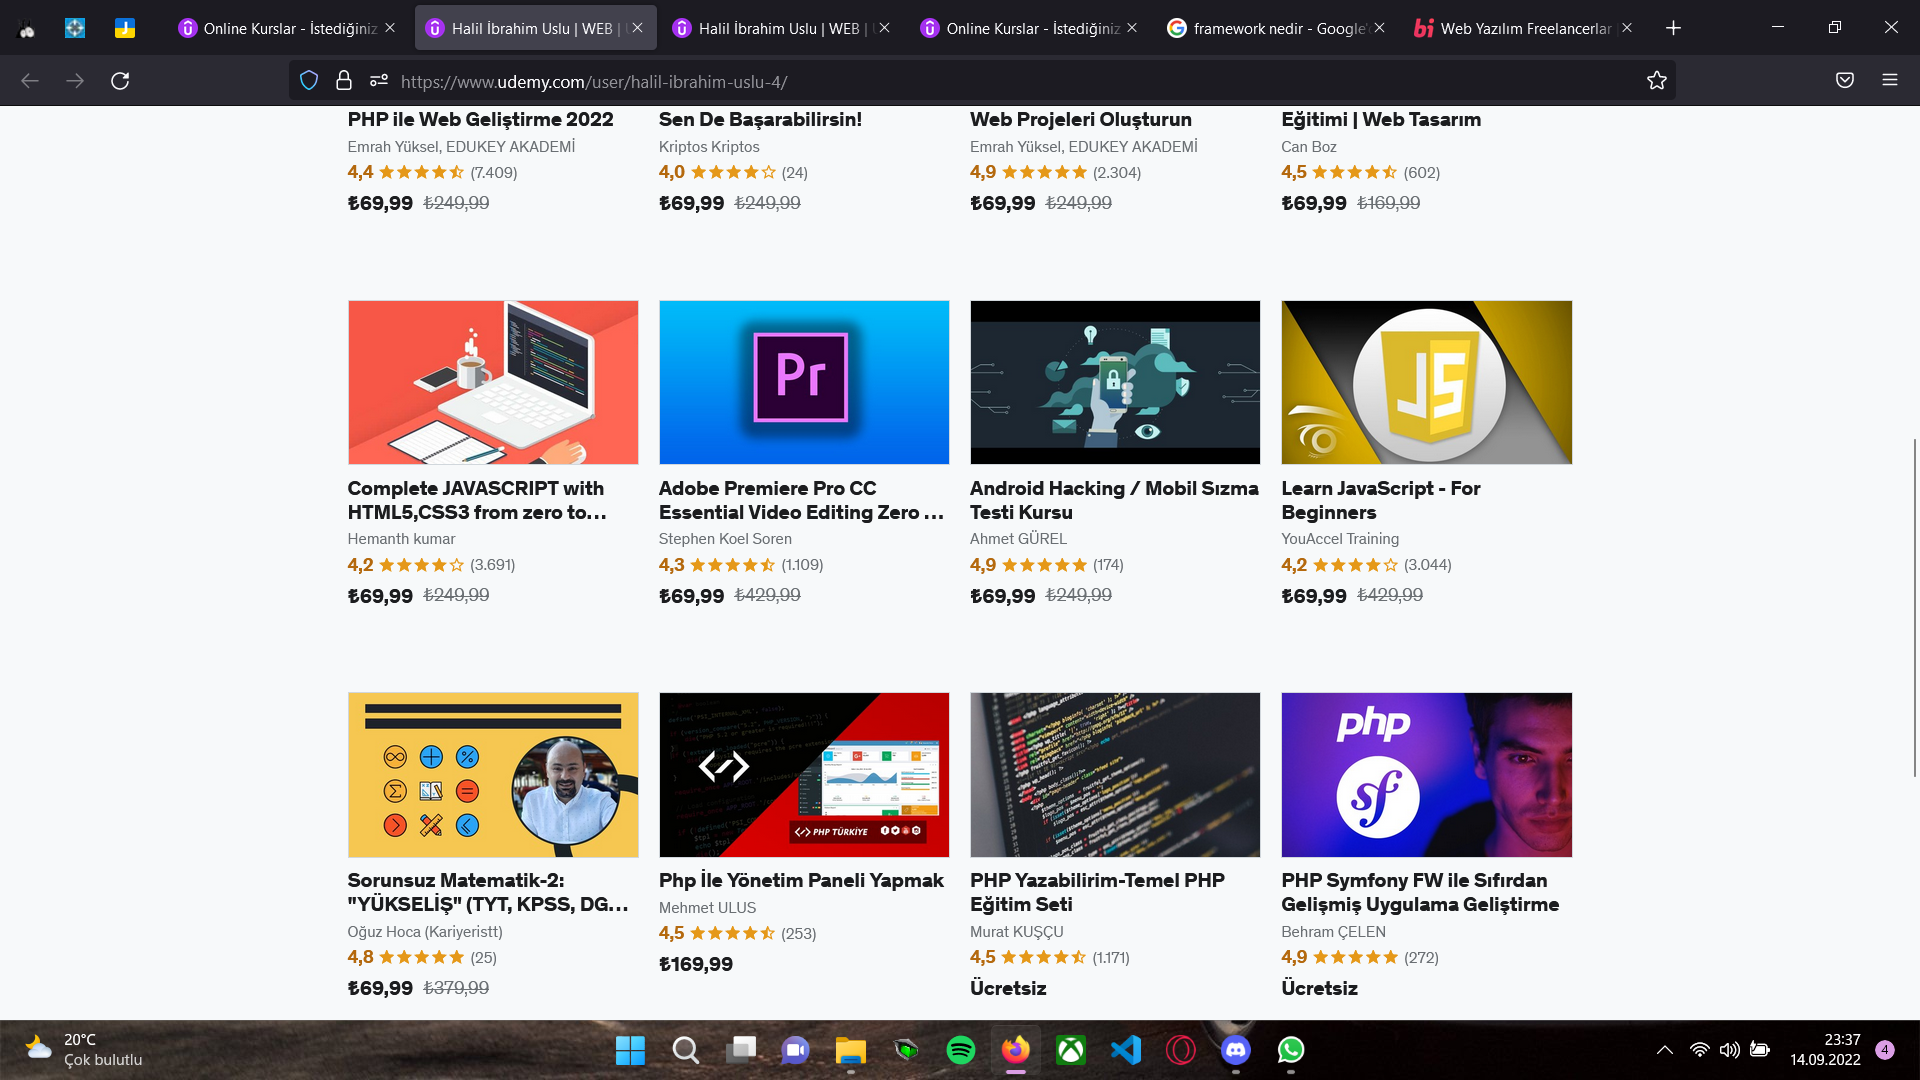Image resolution: width=1920 pixels, height=1080 pixels.
Task: Open the Save to Pocket icon
Action: (1845, 81)
